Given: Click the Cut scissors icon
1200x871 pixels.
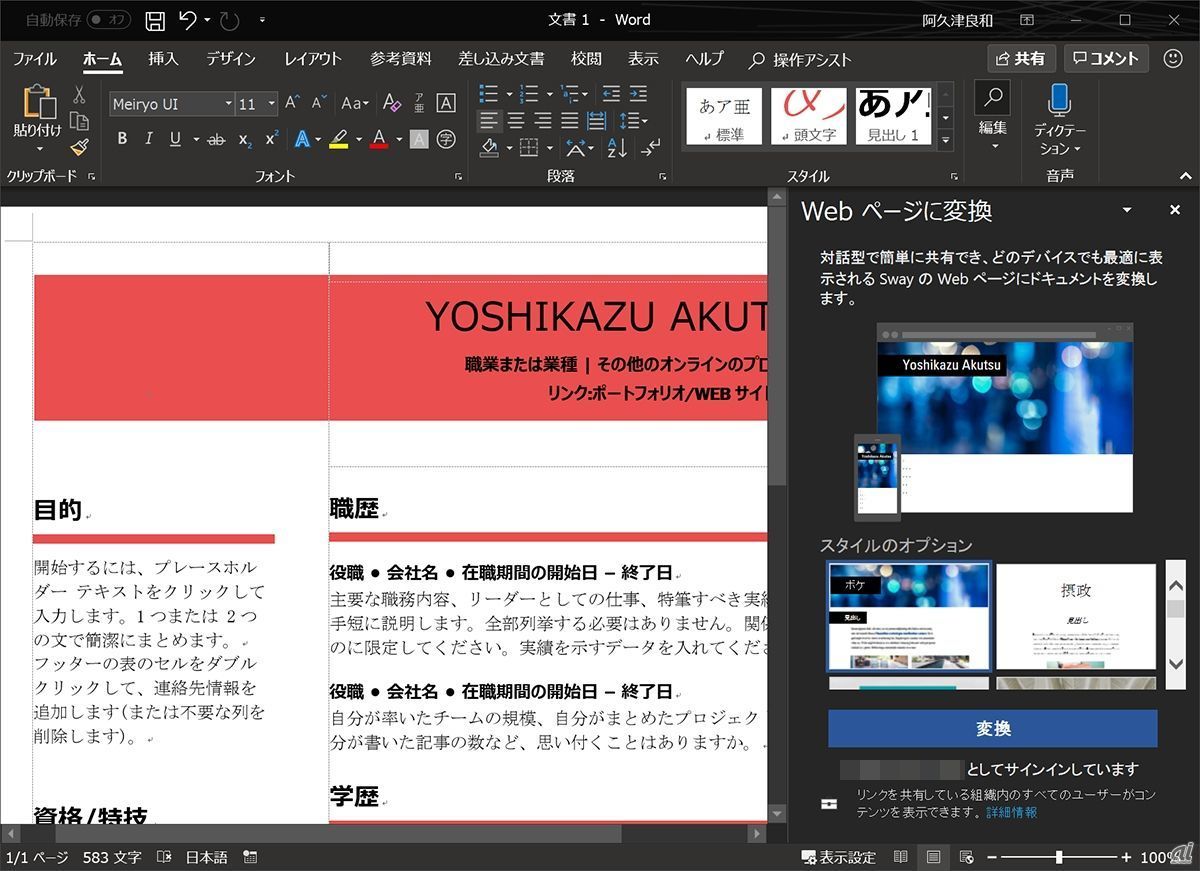Looking at the screenshot, I should click(x=79, y=95).
